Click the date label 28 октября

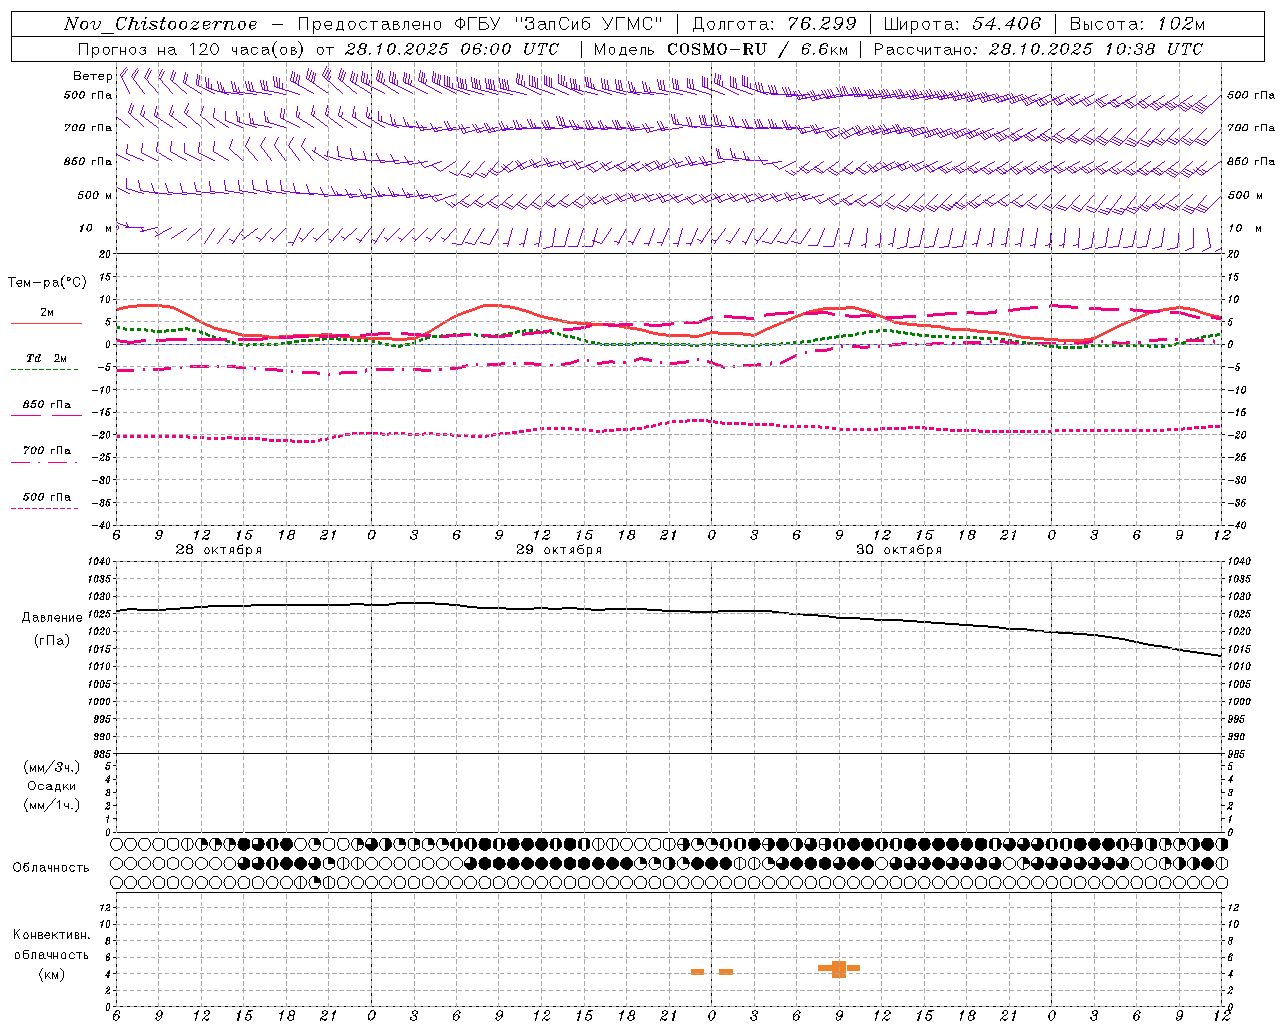(219, 550)
